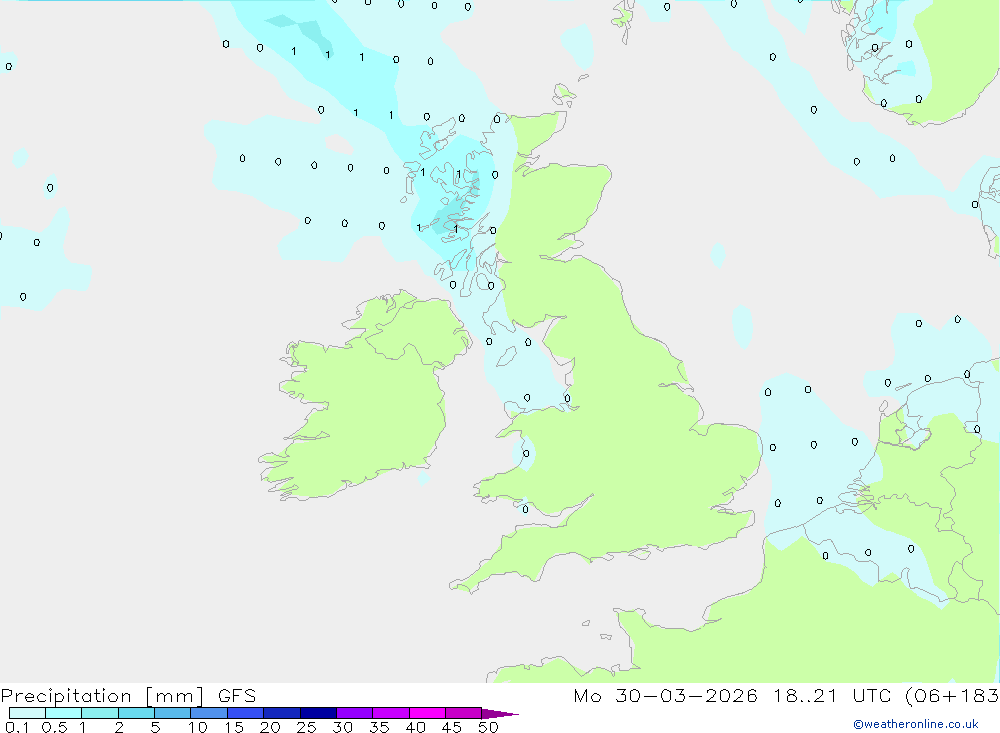Viewport: 1000px width, 733px height.
Task: Click the above-50 mm arrow tip of legend
Action: [x=499, y=714]
